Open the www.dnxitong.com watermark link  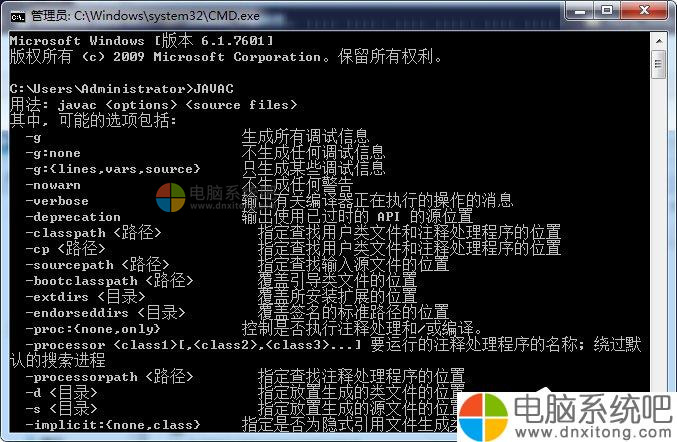click(593, 432)
